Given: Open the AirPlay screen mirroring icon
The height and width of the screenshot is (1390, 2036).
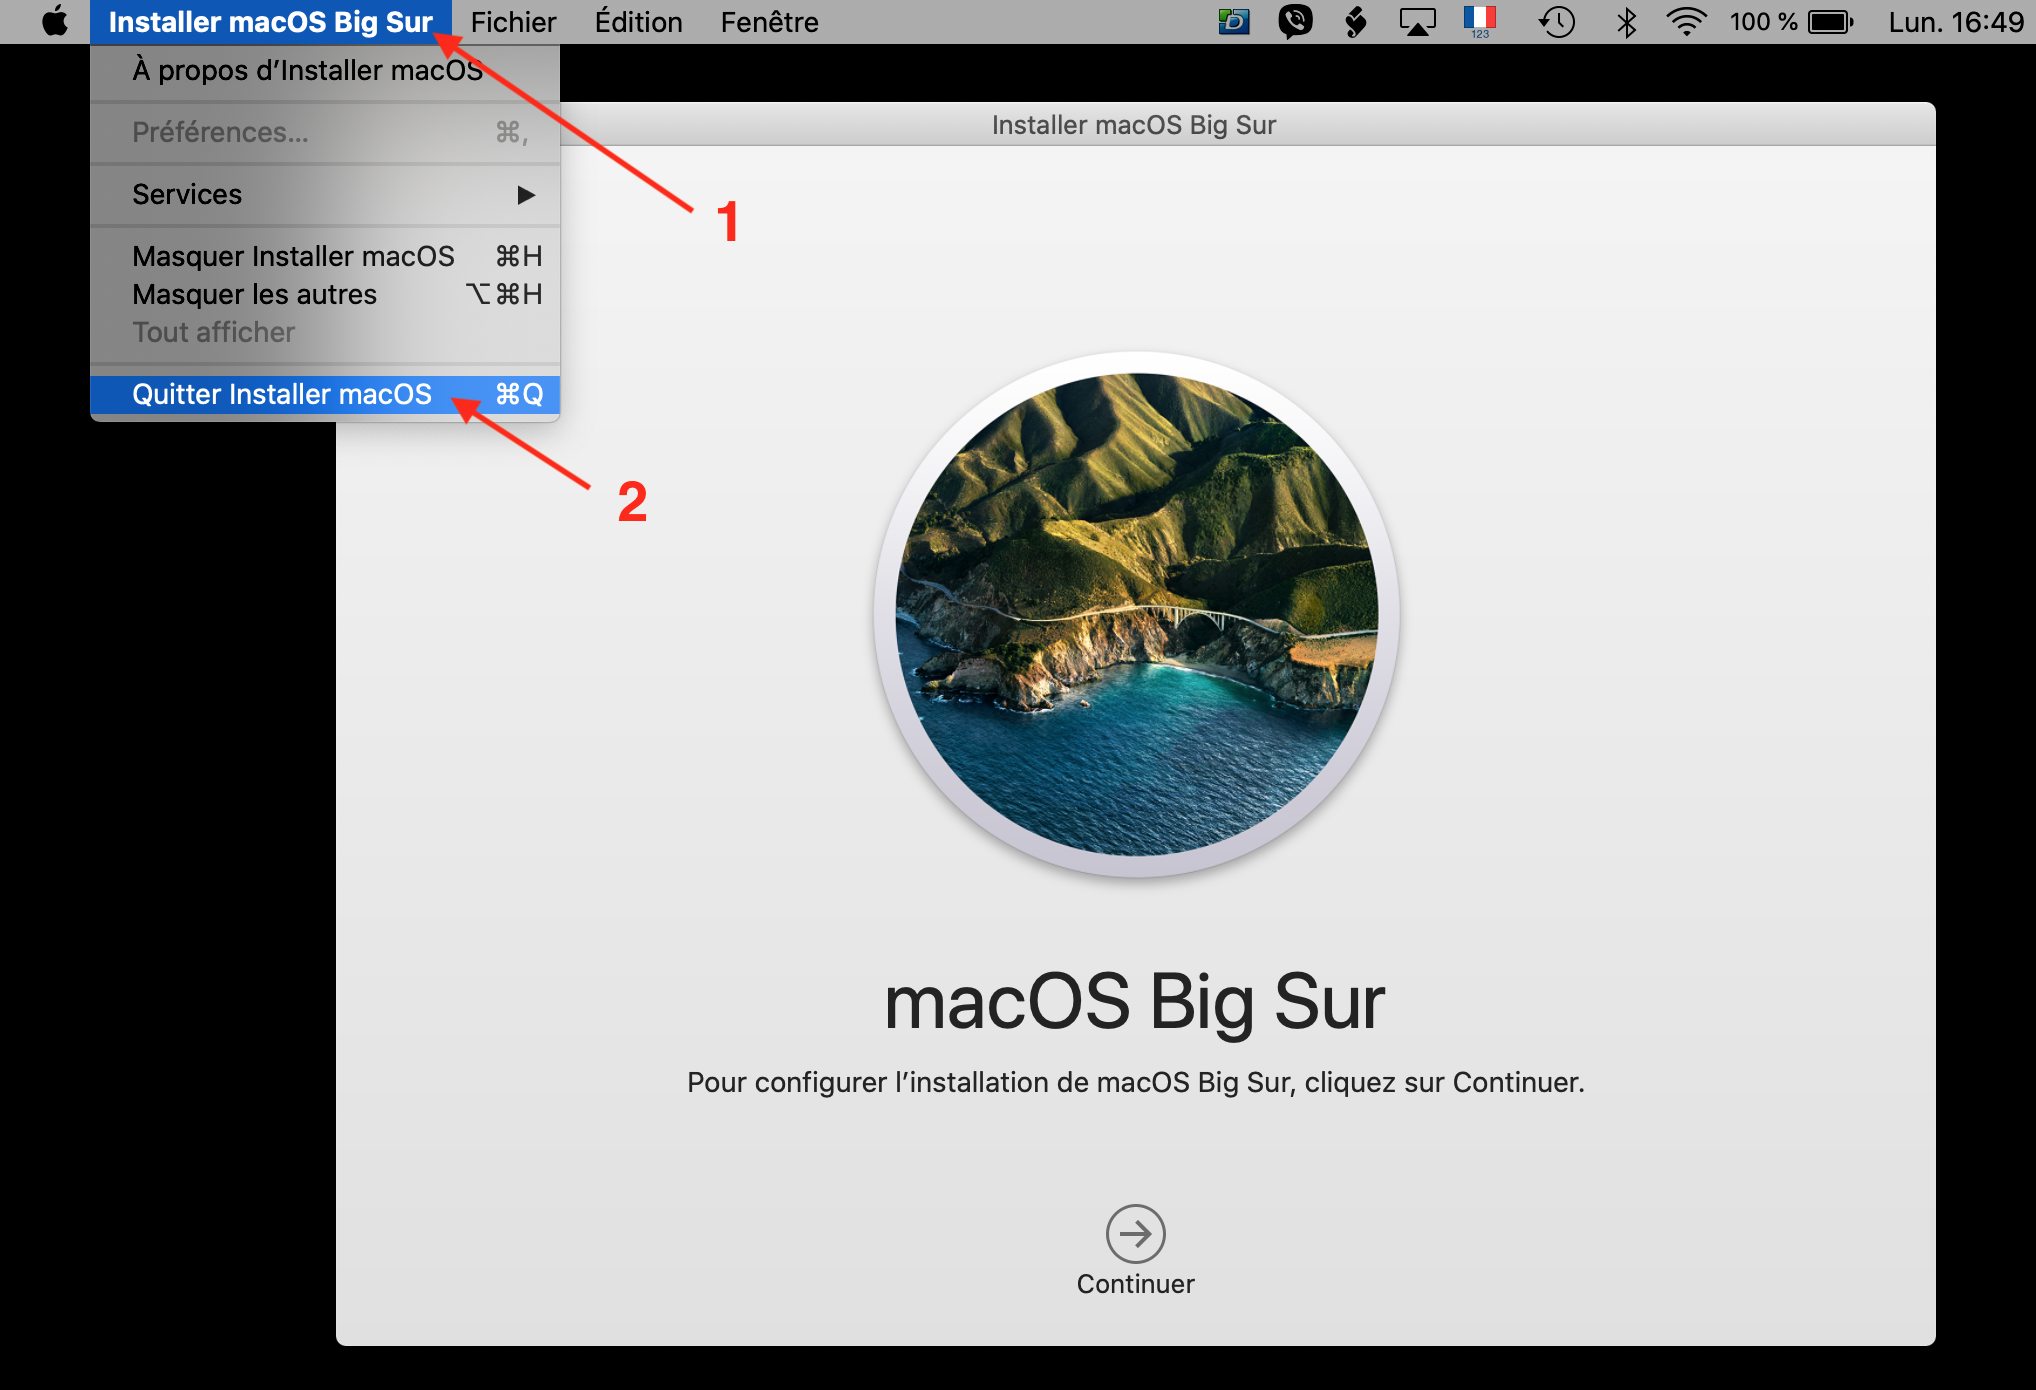Looking at the screenshot, I should (x=1417, y=21).
